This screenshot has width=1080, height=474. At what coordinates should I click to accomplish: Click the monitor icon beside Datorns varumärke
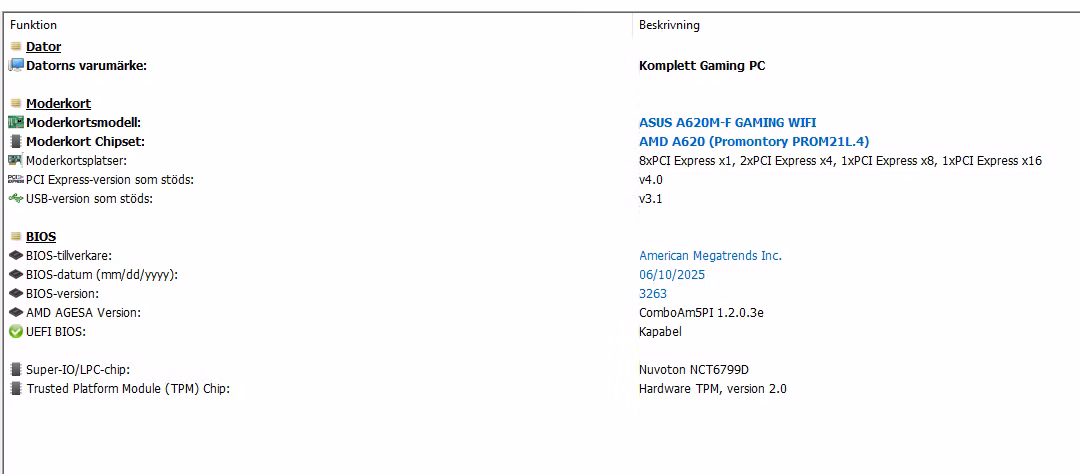click(16, 66)
